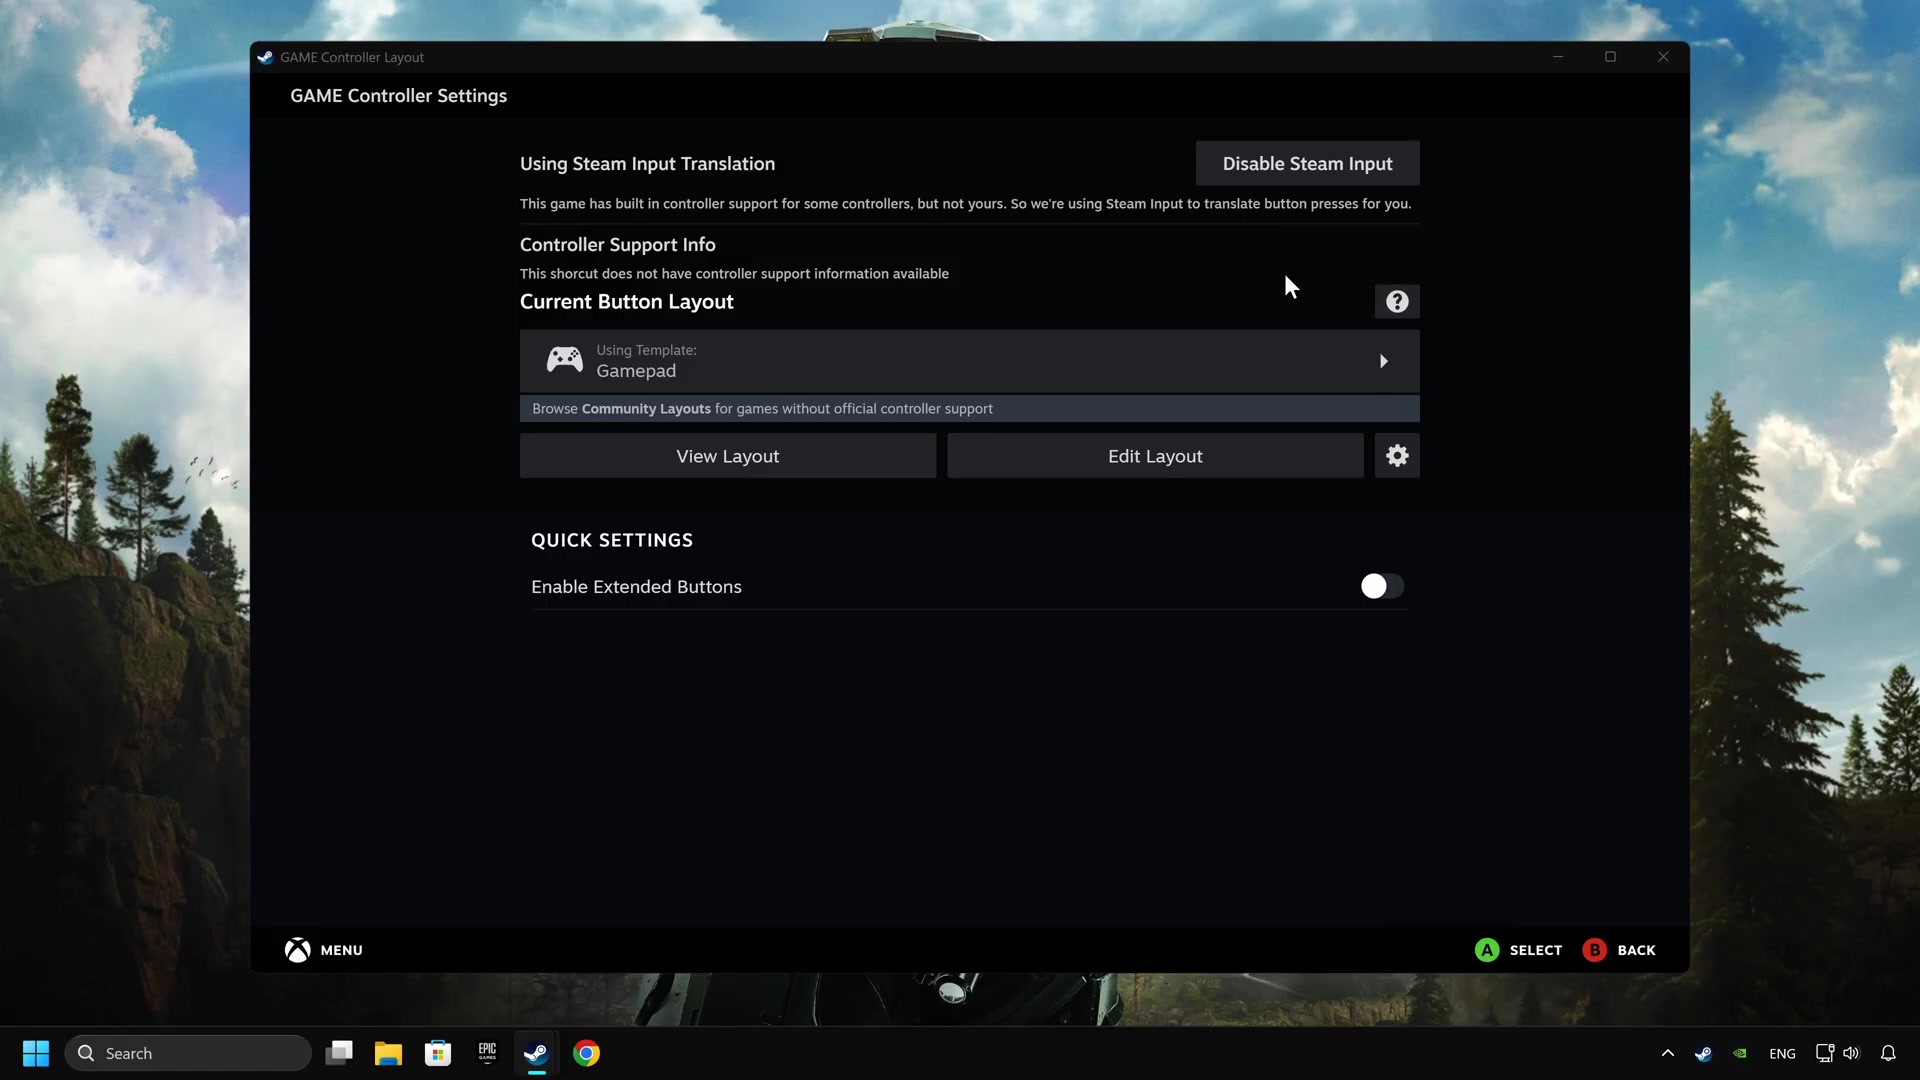Open Windows Start menu

coord(36,1053)
